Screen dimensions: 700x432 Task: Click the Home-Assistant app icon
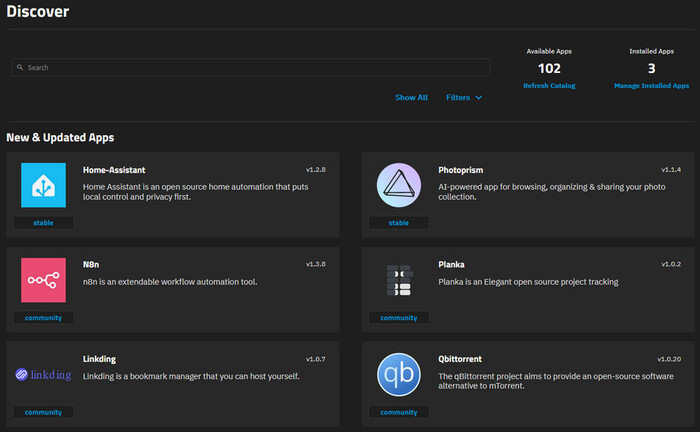click(x=43, y=185)
